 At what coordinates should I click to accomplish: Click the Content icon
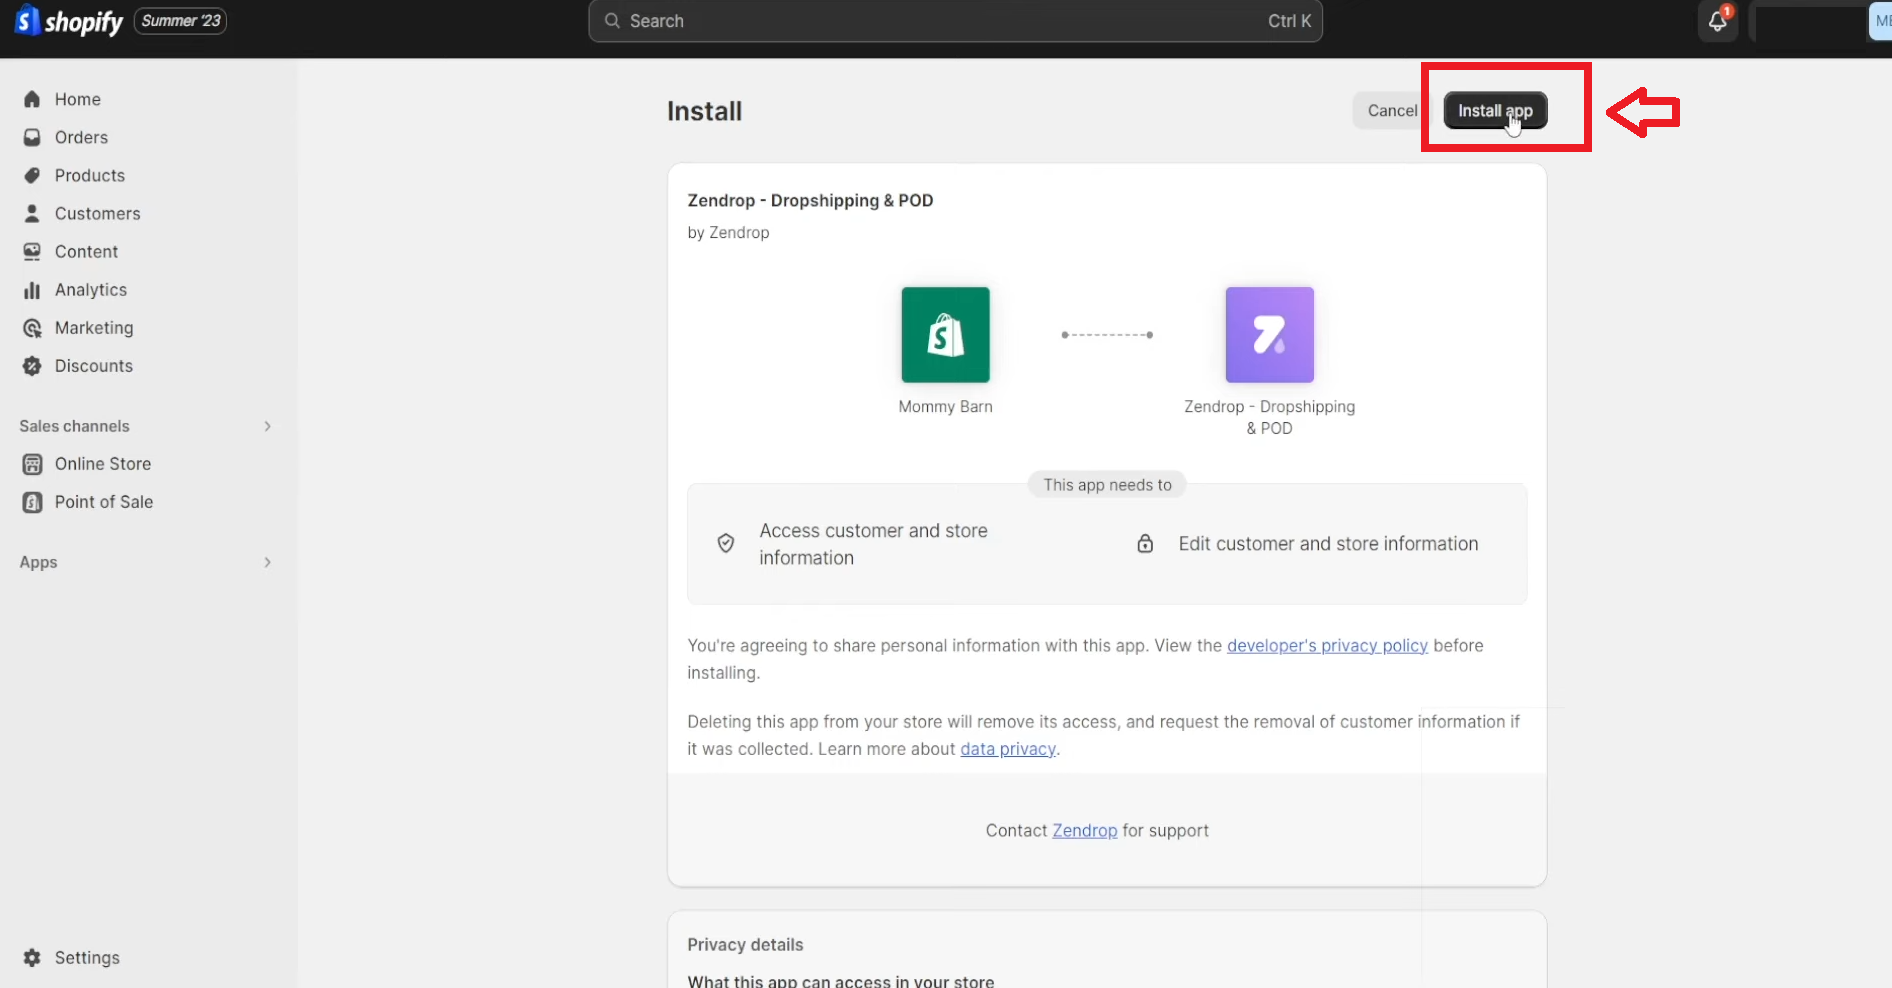coord(32,251)
